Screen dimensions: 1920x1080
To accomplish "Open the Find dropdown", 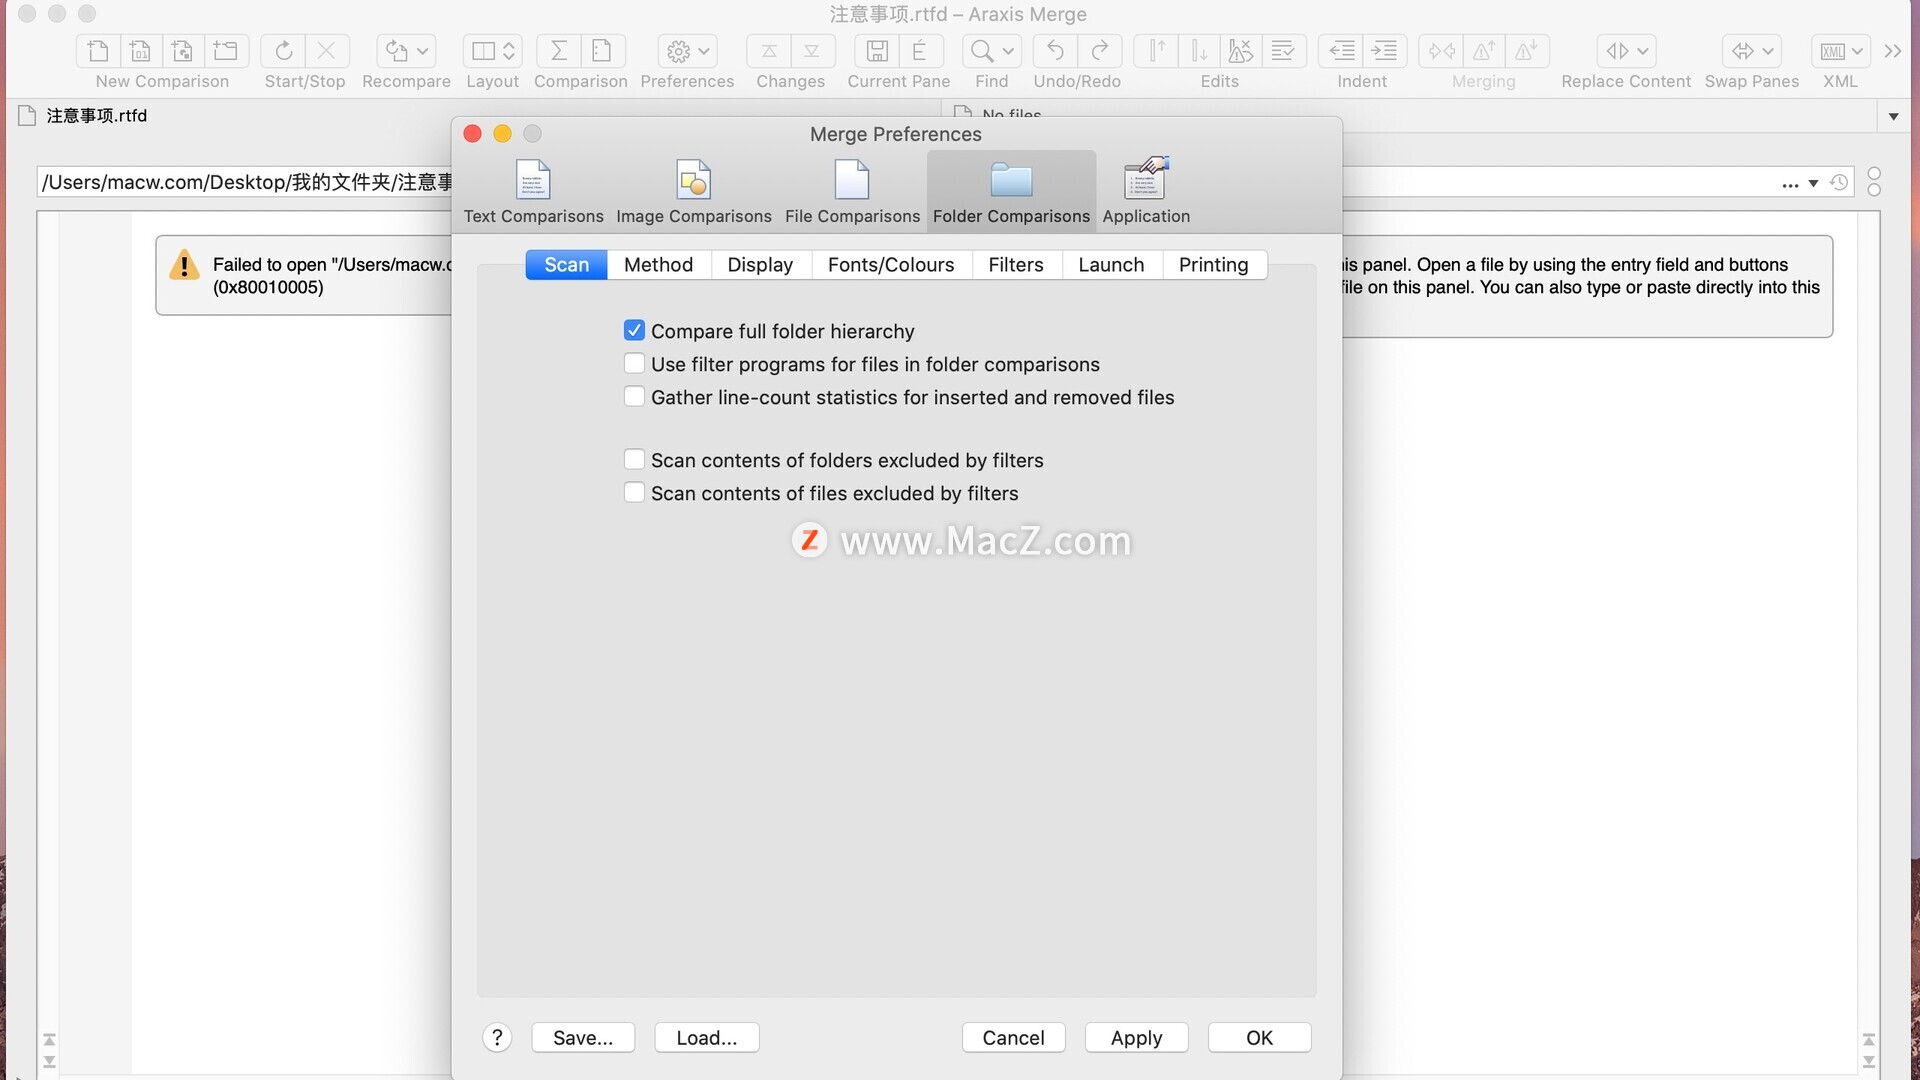I will pyautogui.click(x=991, y=51).
